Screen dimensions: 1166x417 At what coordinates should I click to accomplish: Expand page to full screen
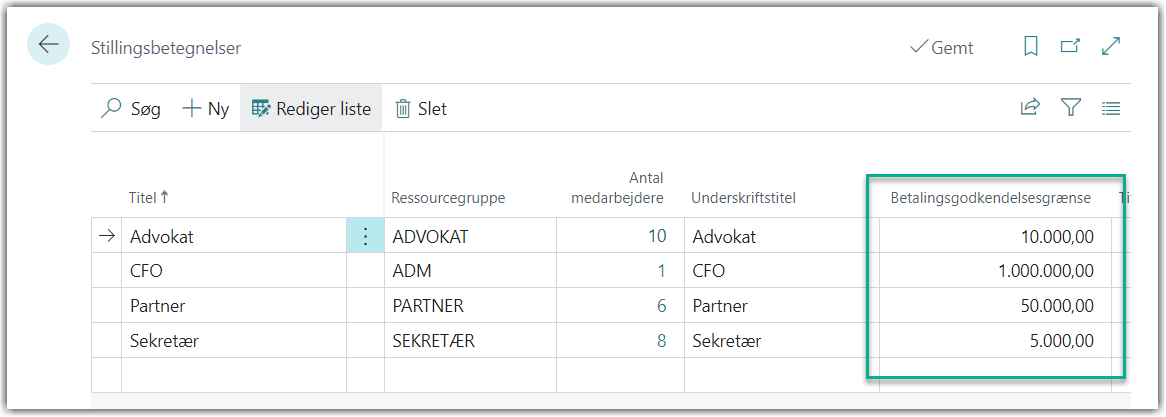point(1110,46)
